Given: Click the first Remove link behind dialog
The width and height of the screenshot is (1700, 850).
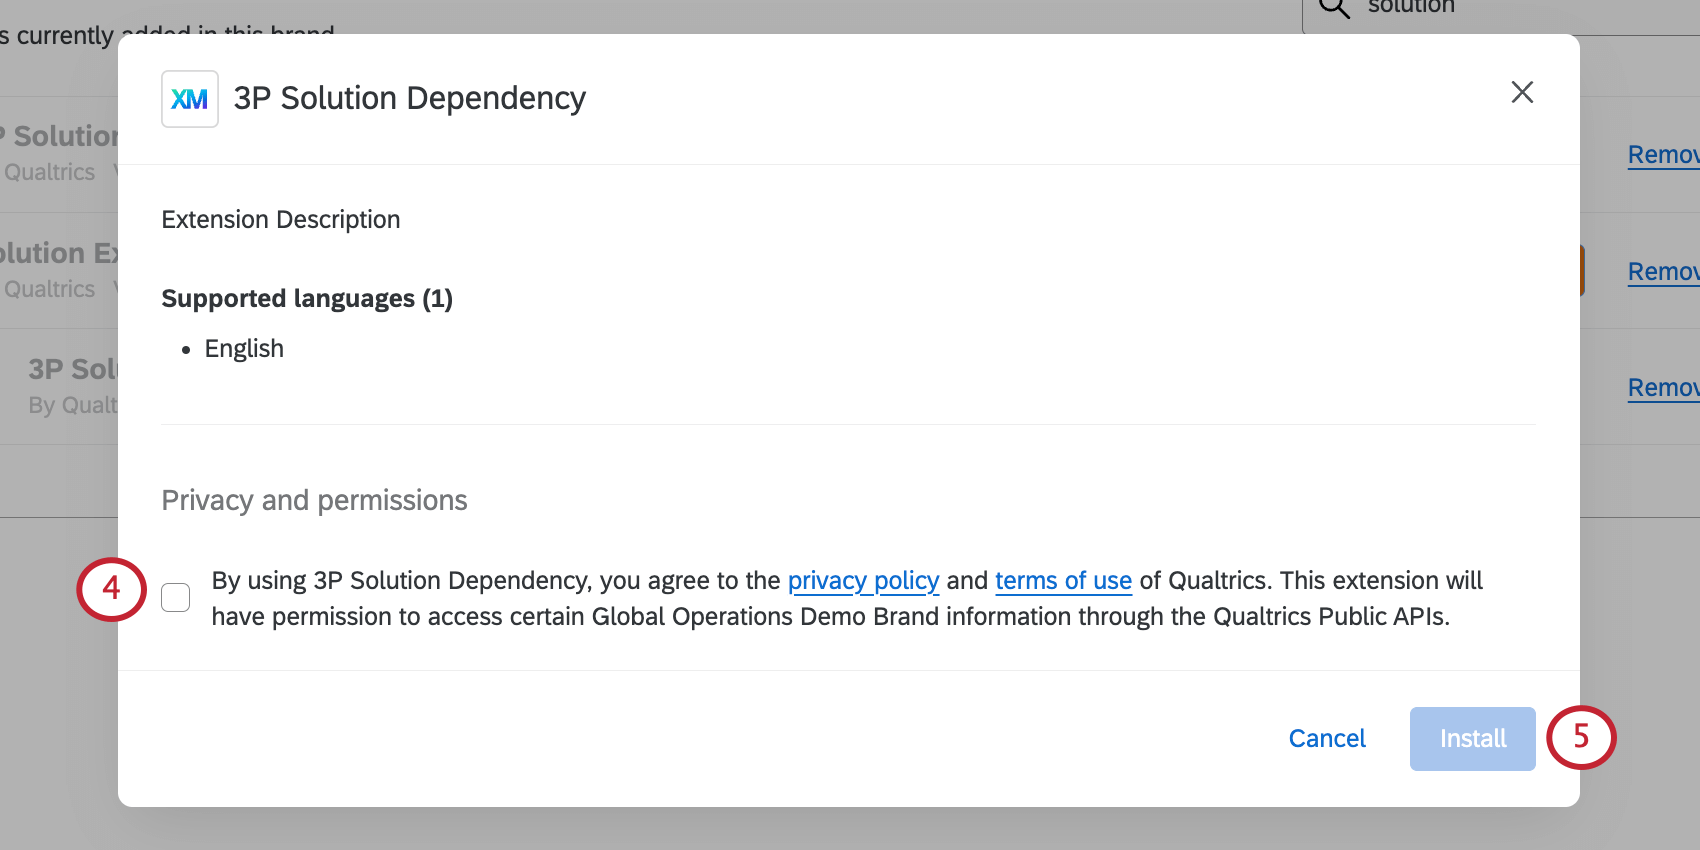Looking at the screenshot, I should 1662,155.
